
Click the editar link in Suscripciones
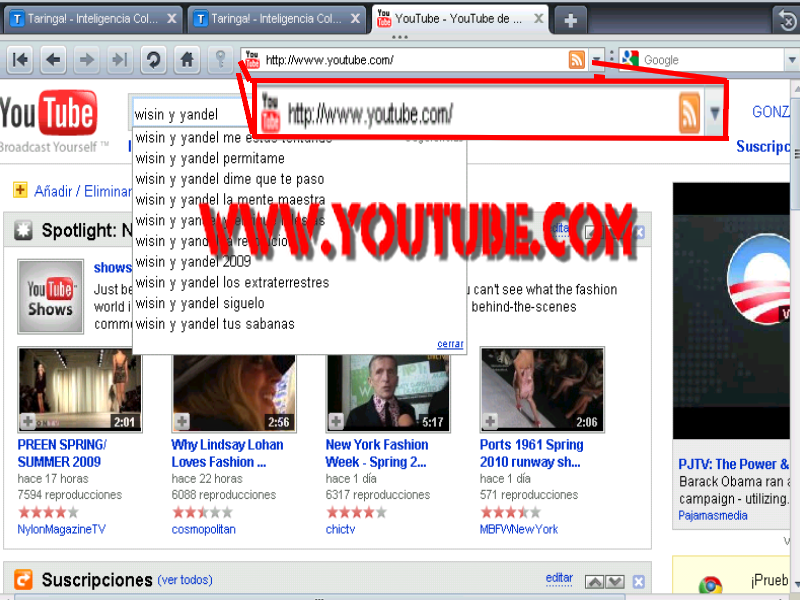click(x=559, y=578)
